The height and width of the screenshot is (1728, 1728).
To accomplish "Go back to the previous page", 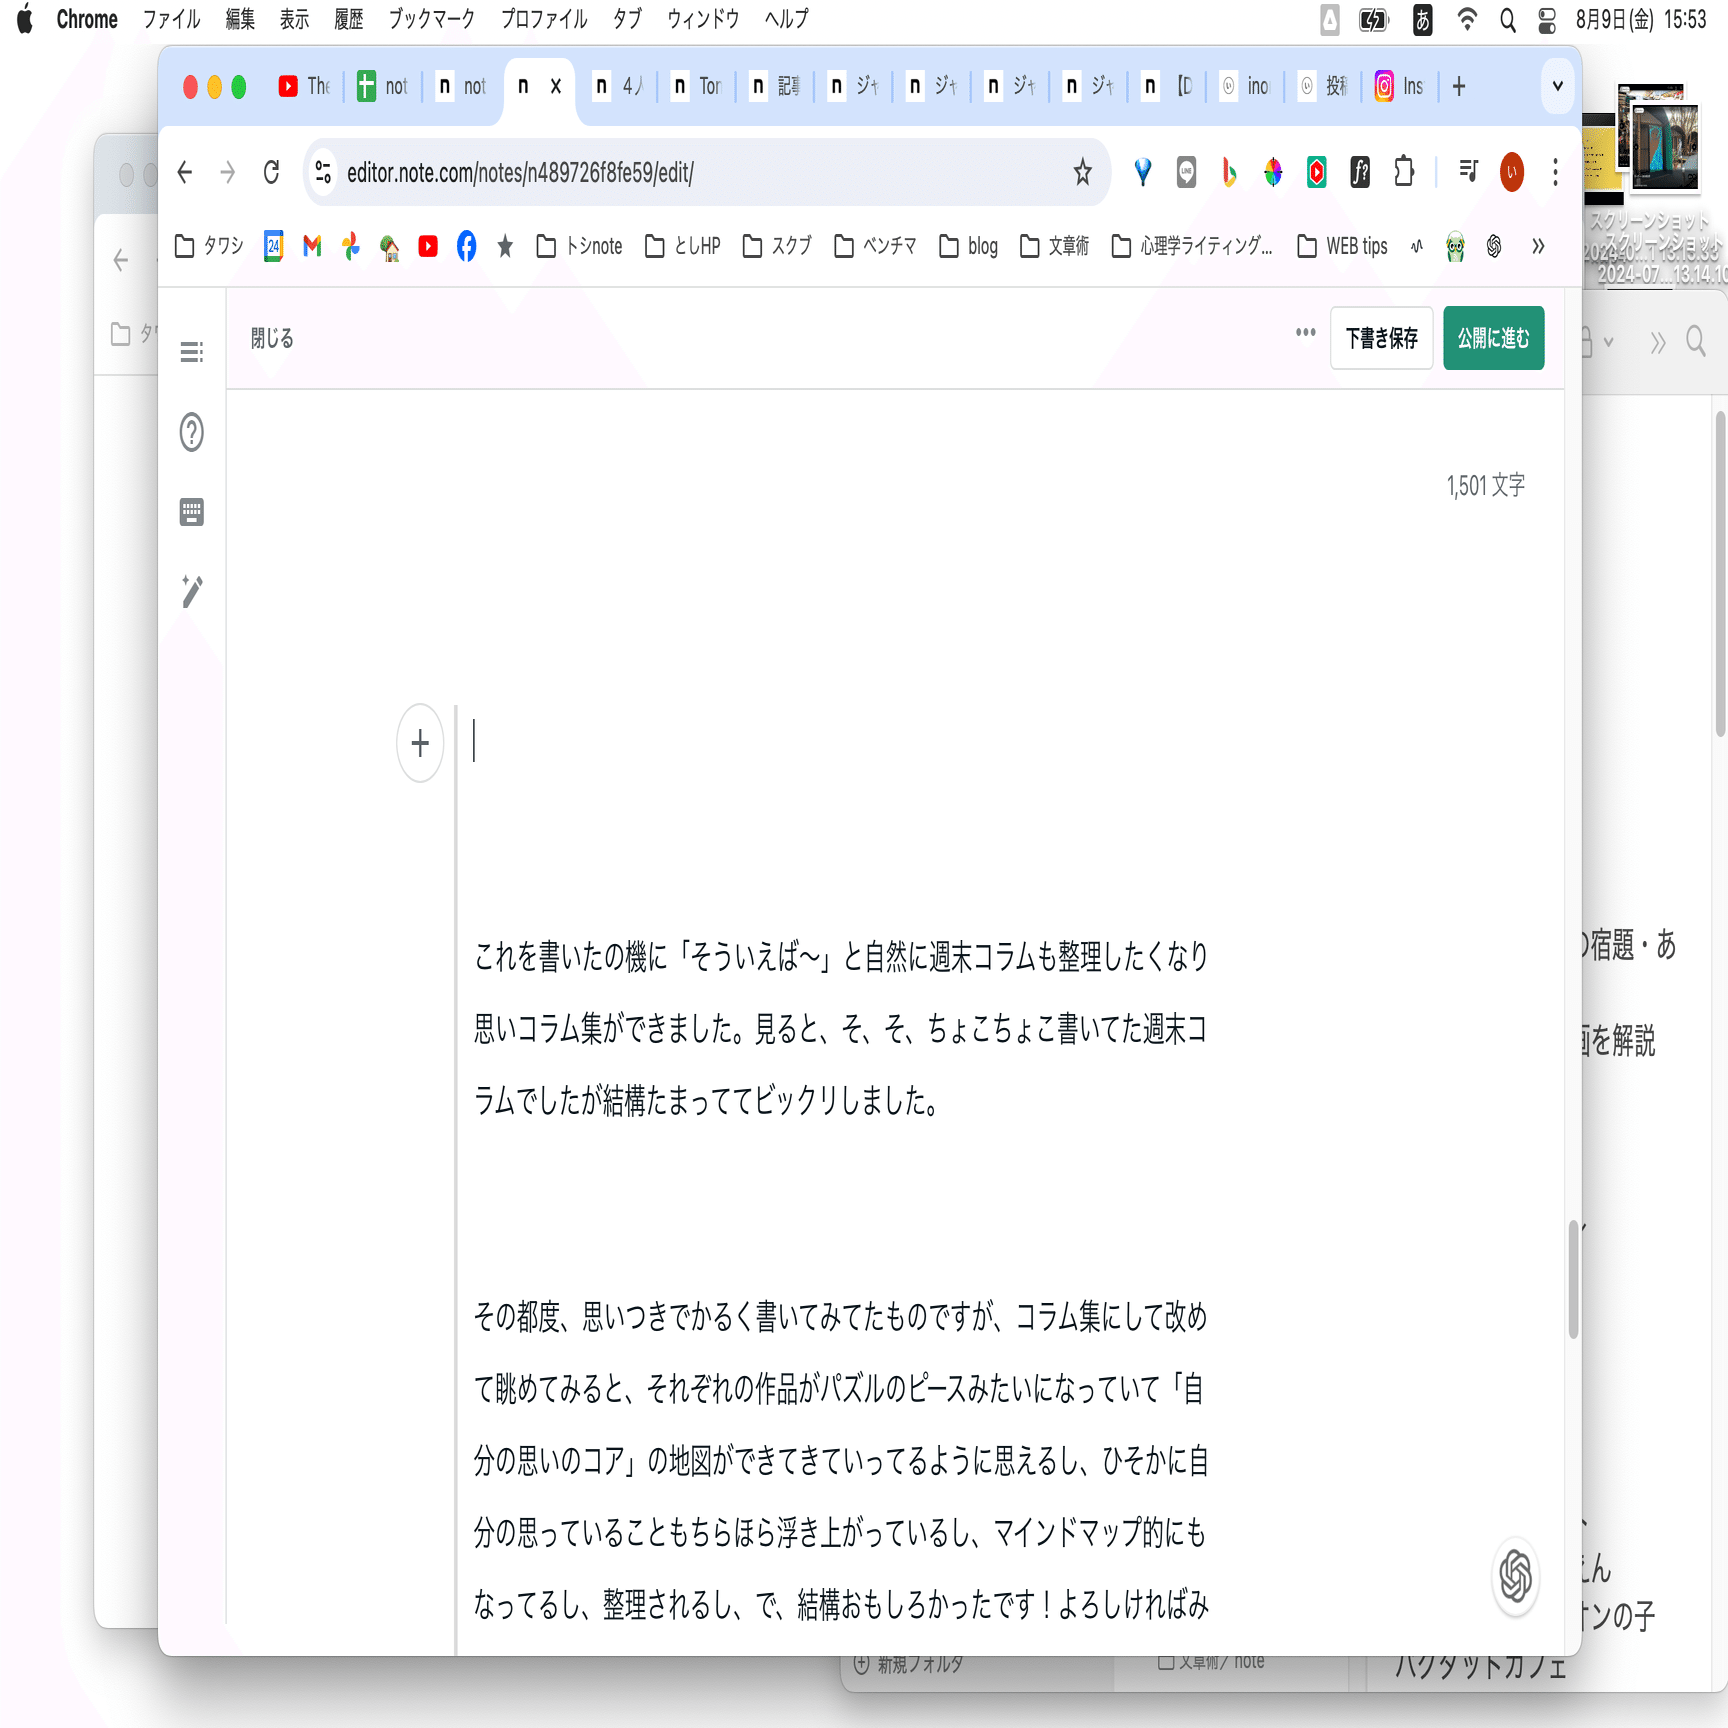I will click(185, 172).
